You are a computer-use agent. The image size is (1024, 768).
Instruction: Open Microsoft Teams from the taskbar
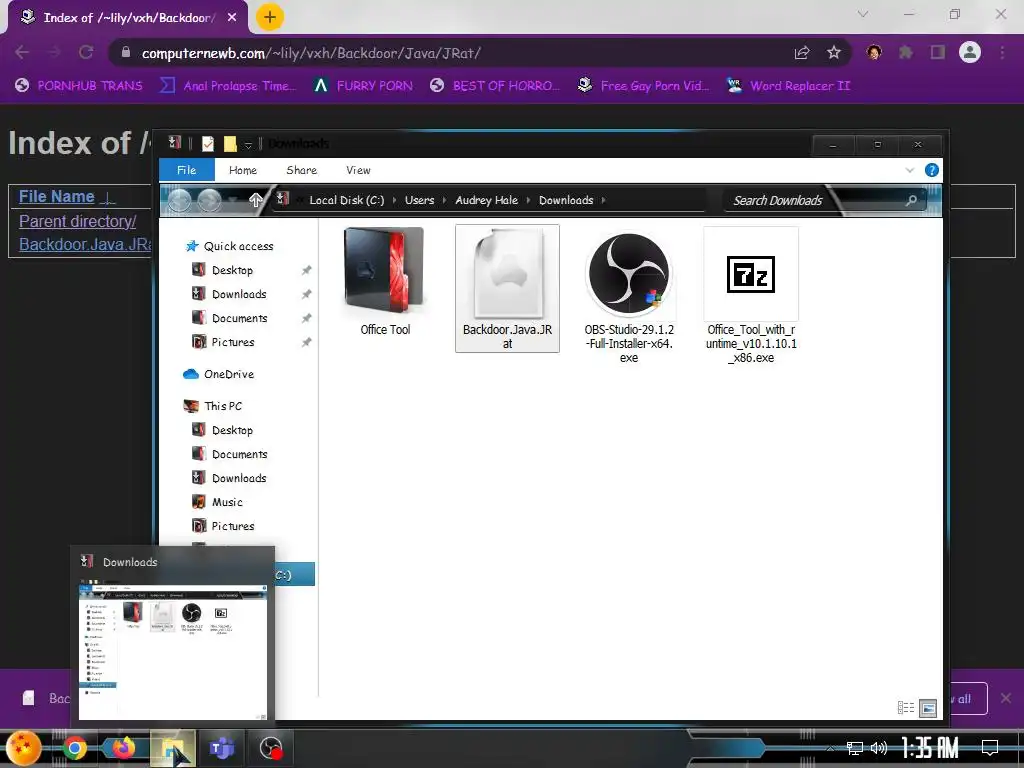tap(221, 748)
